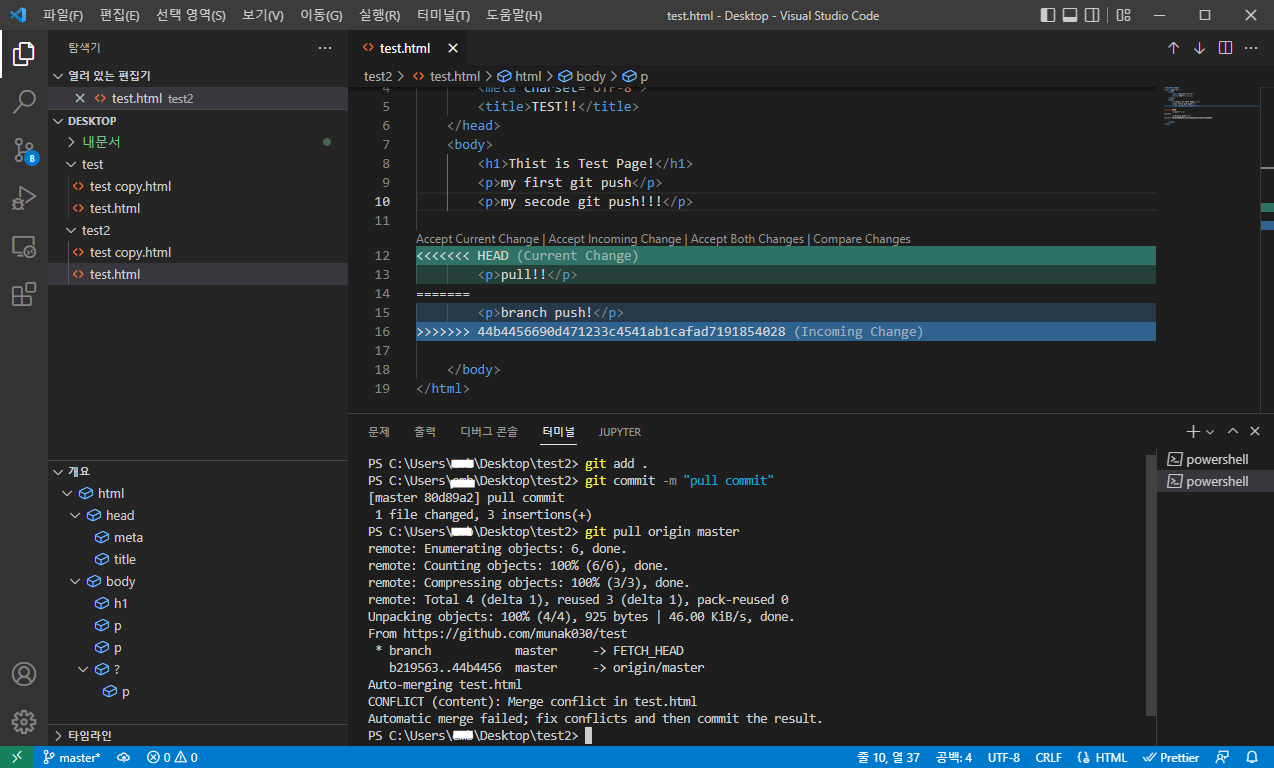Collapse the body node in outline
1274x768 pixels.
tap(76, 581)
